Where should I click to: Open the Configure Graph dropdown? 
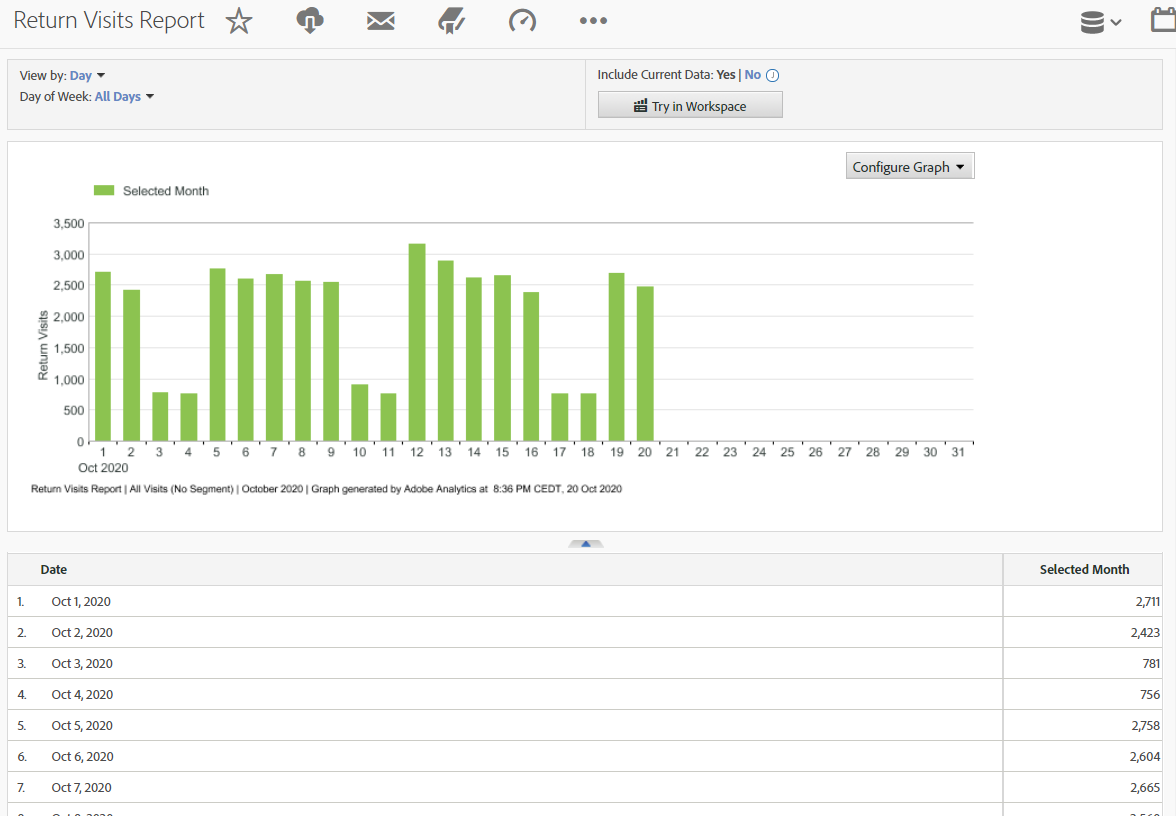910,166
